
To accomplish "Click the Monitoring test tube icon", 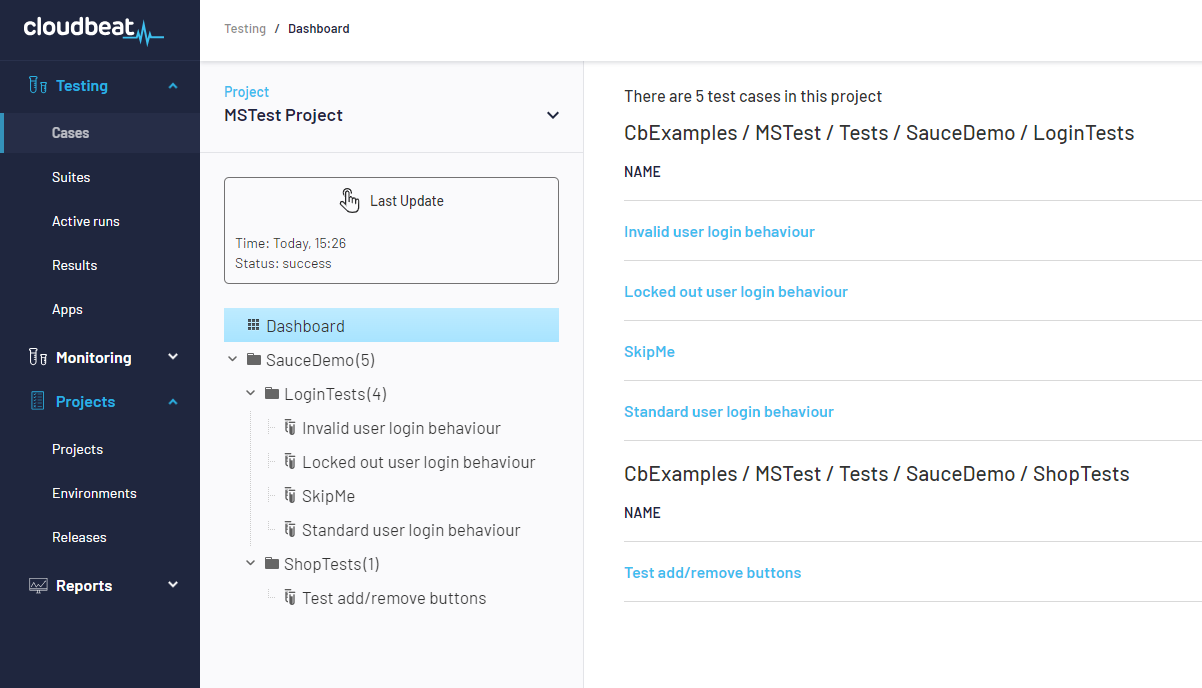I will (38, 358).
